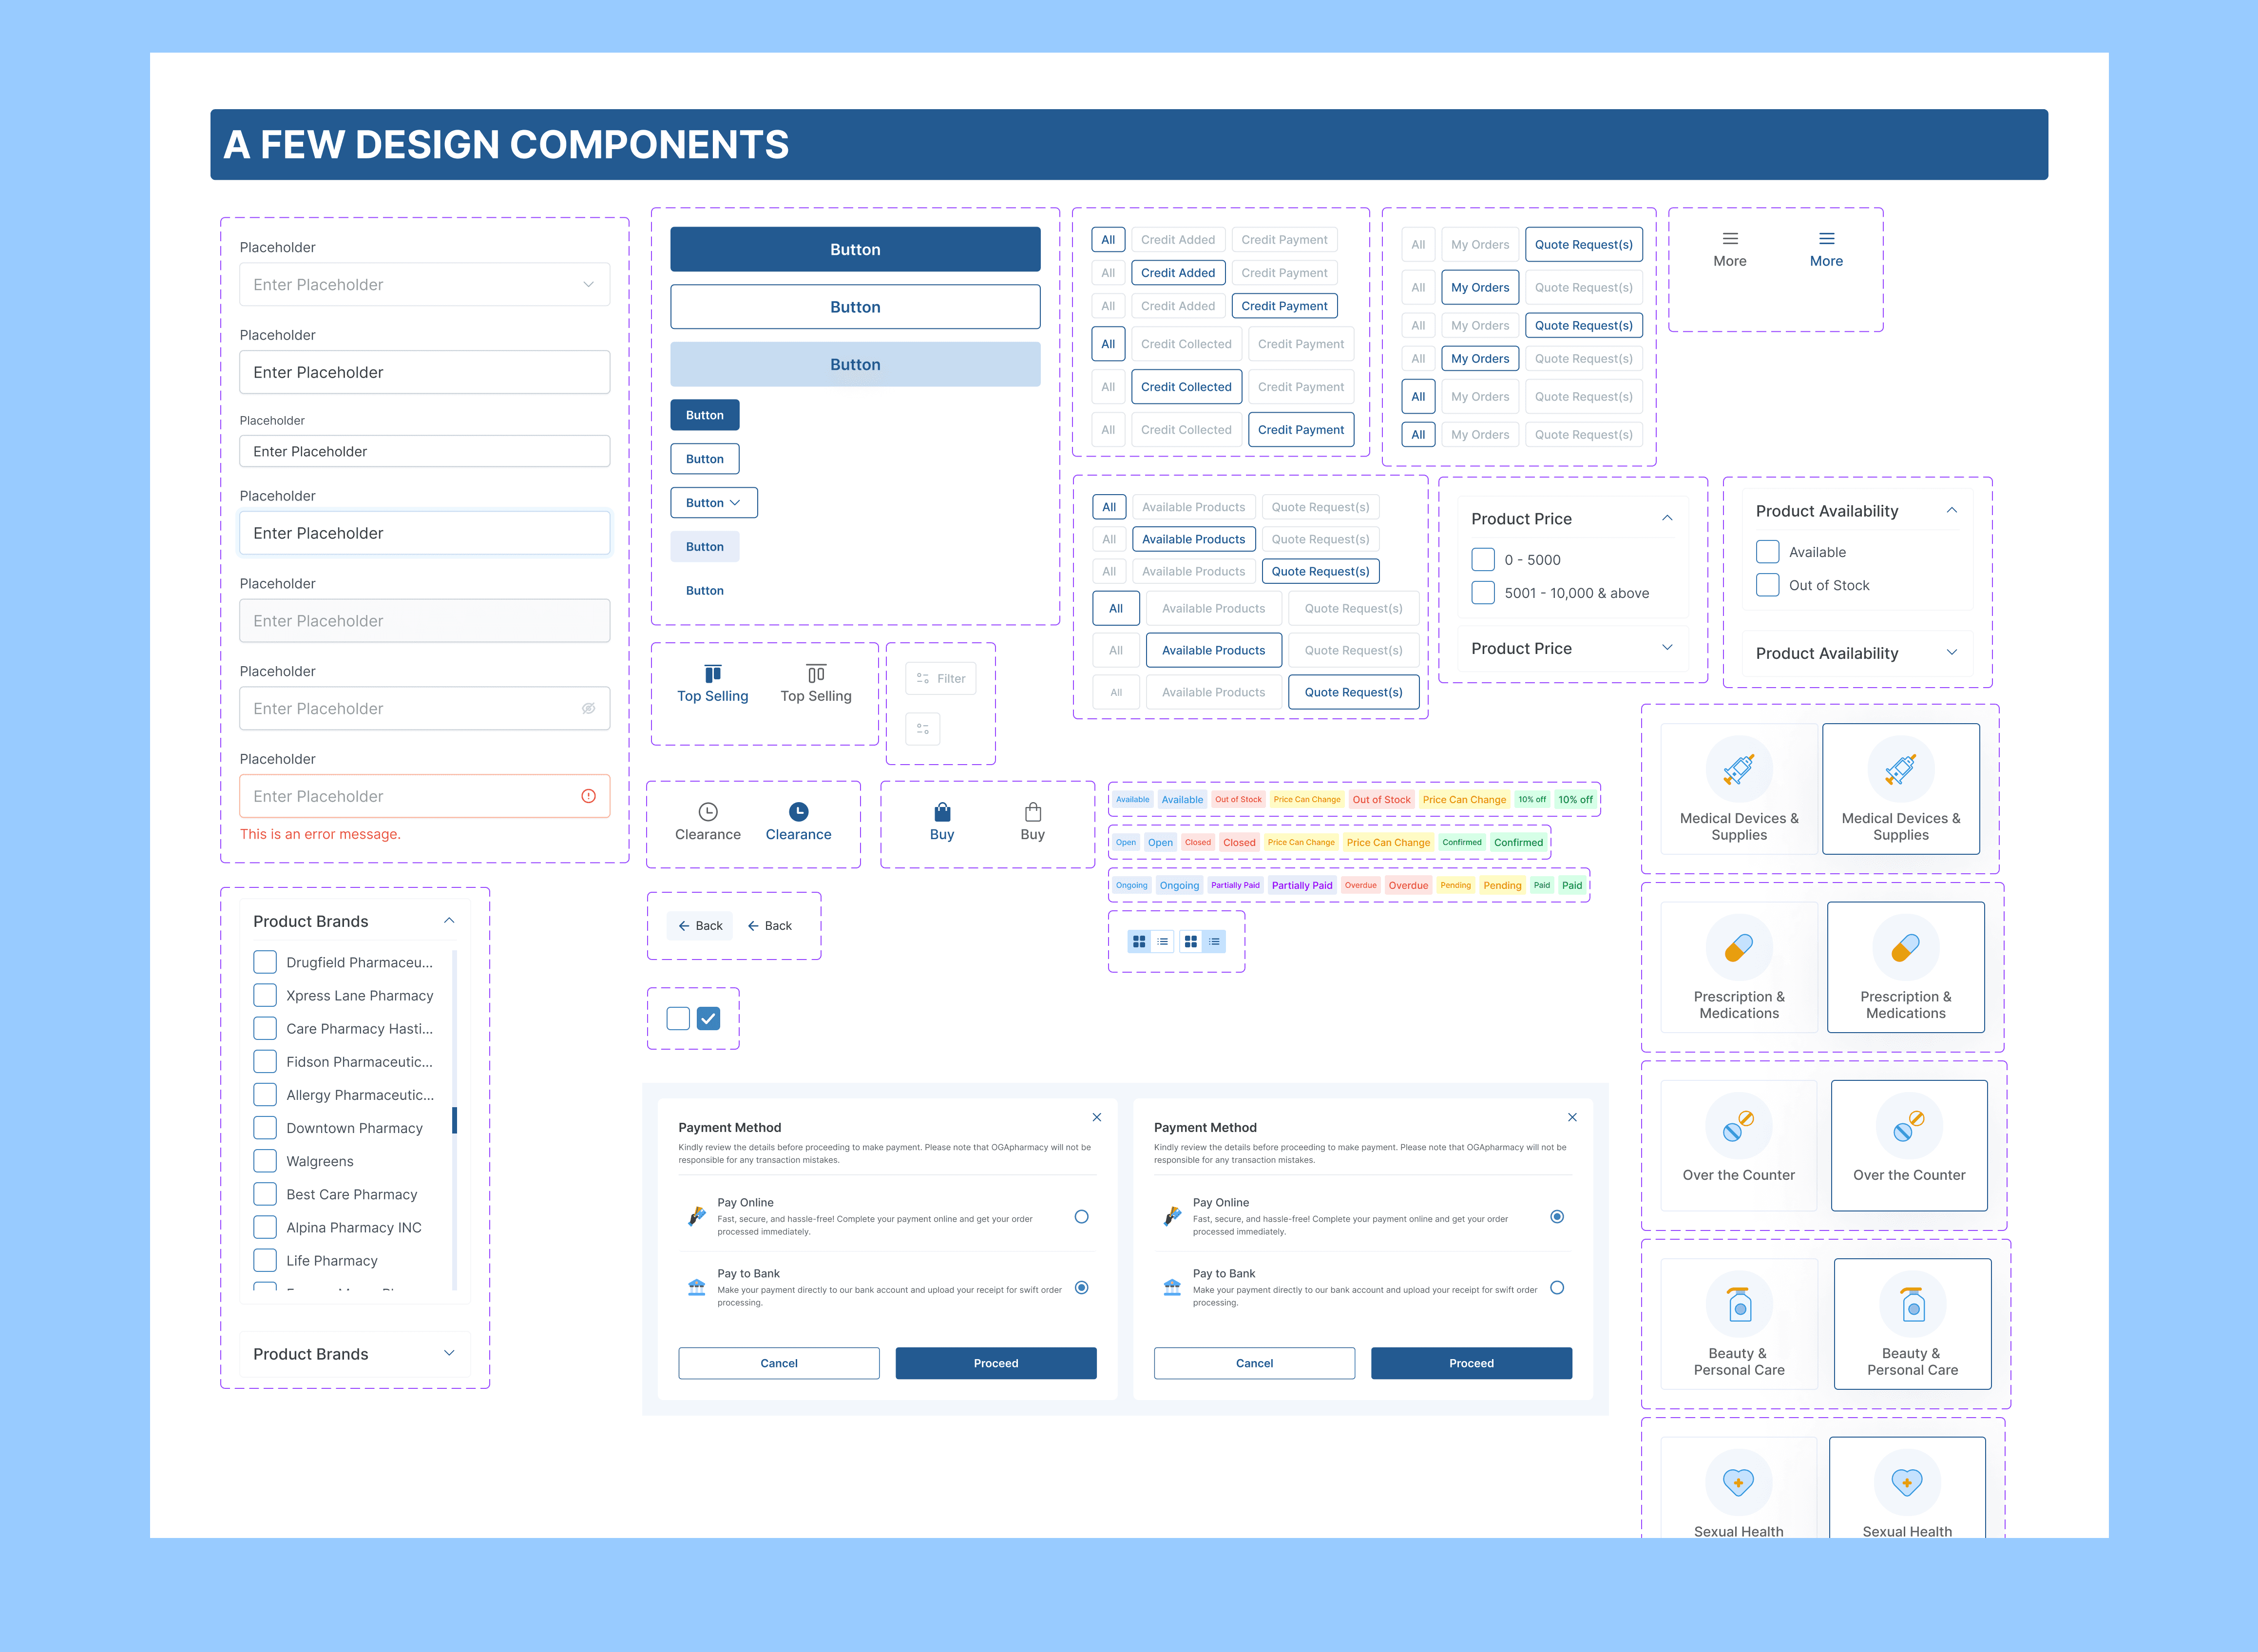Check the Drugfield Pharmaceu... brand checkbox
The width and height of the screenshot is (2258, 1652).
pos(265,963)
